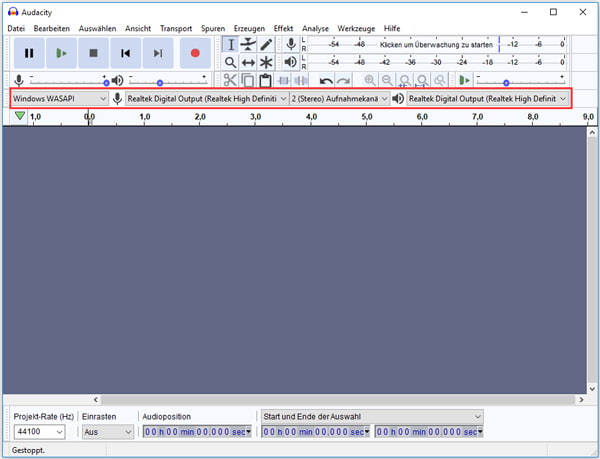This screenshot has width=600, height=459.
Task: Open the Transport menu
Action: pyautogui.click(x=176, y=28)
